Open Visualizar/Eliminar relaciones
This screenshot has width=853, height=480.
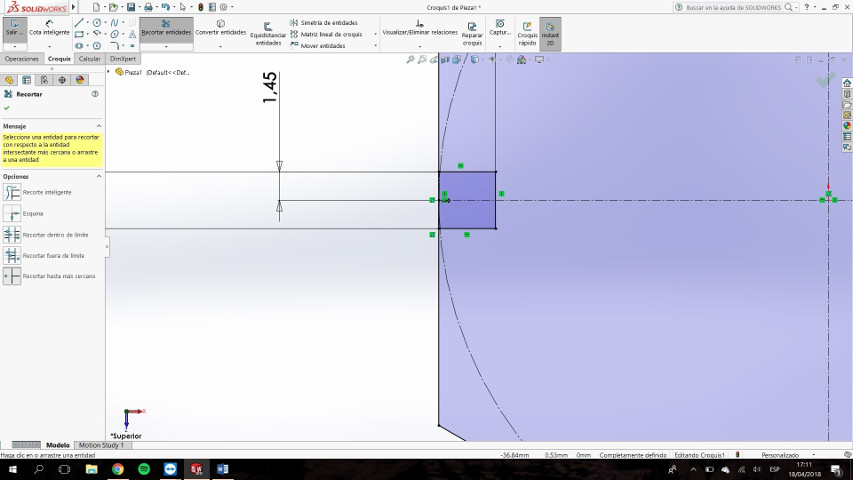[x=419, y=28]
